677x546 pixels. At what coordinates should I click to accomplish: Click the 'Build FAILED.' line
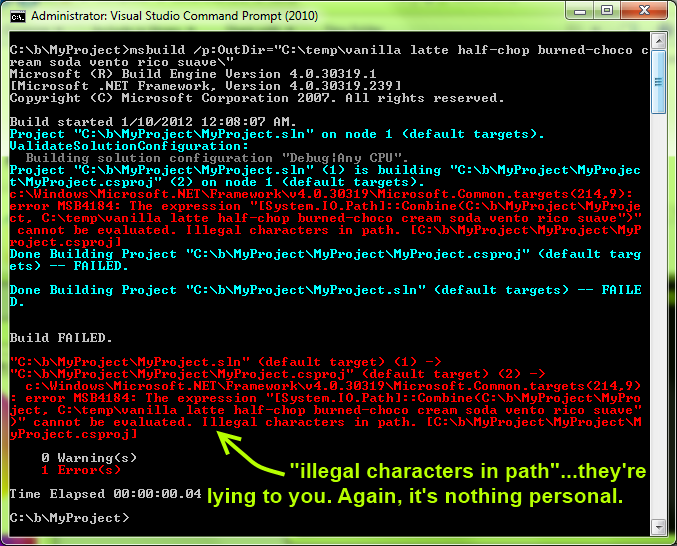(61, 338)
